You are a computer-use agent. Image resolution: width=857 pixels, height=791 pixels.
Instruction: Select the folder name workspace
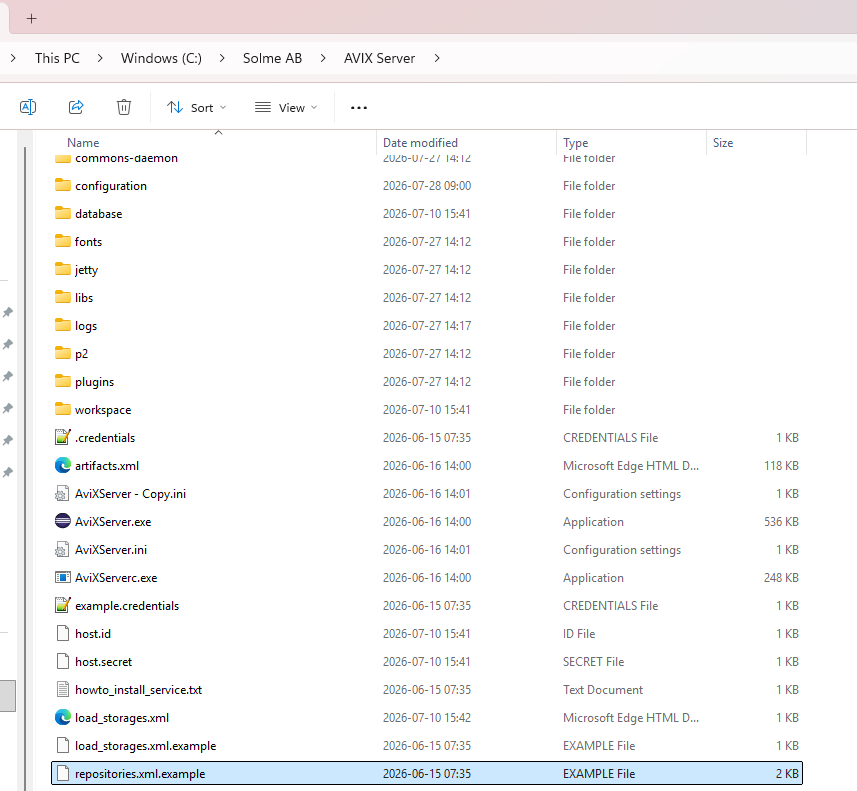[x=103, y=410]
